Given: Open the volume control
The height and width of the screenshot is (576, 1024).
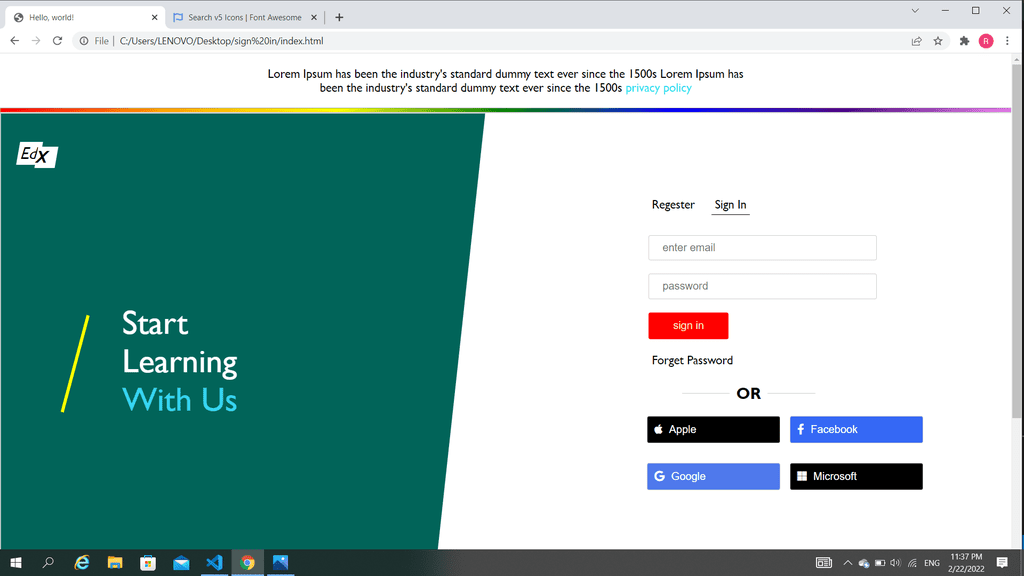Looking at the screenshot, I should click(895, 563).
